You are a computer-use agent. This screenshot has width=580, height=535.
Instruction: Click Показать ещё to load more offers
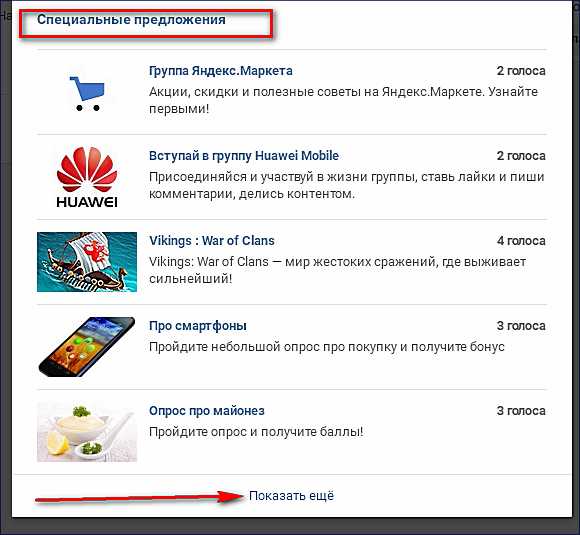(291, 496)
